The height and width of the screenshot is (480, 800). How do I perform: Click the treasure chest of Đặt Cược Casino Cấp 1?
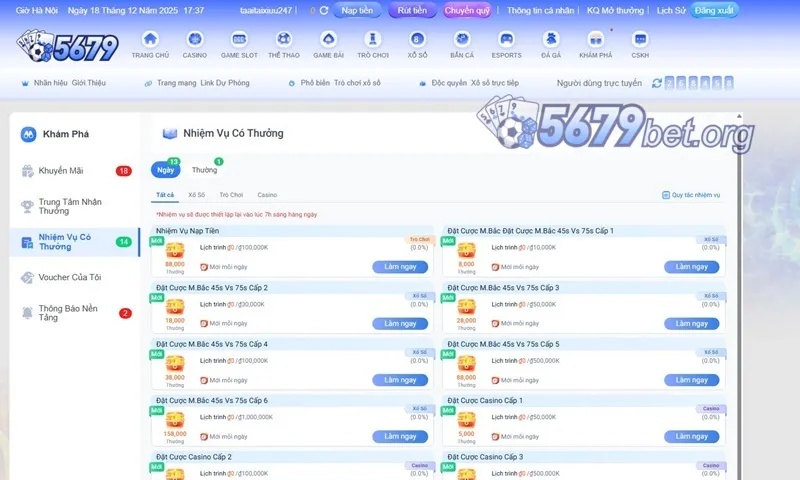pyautogui.click(x=466, y=420)
